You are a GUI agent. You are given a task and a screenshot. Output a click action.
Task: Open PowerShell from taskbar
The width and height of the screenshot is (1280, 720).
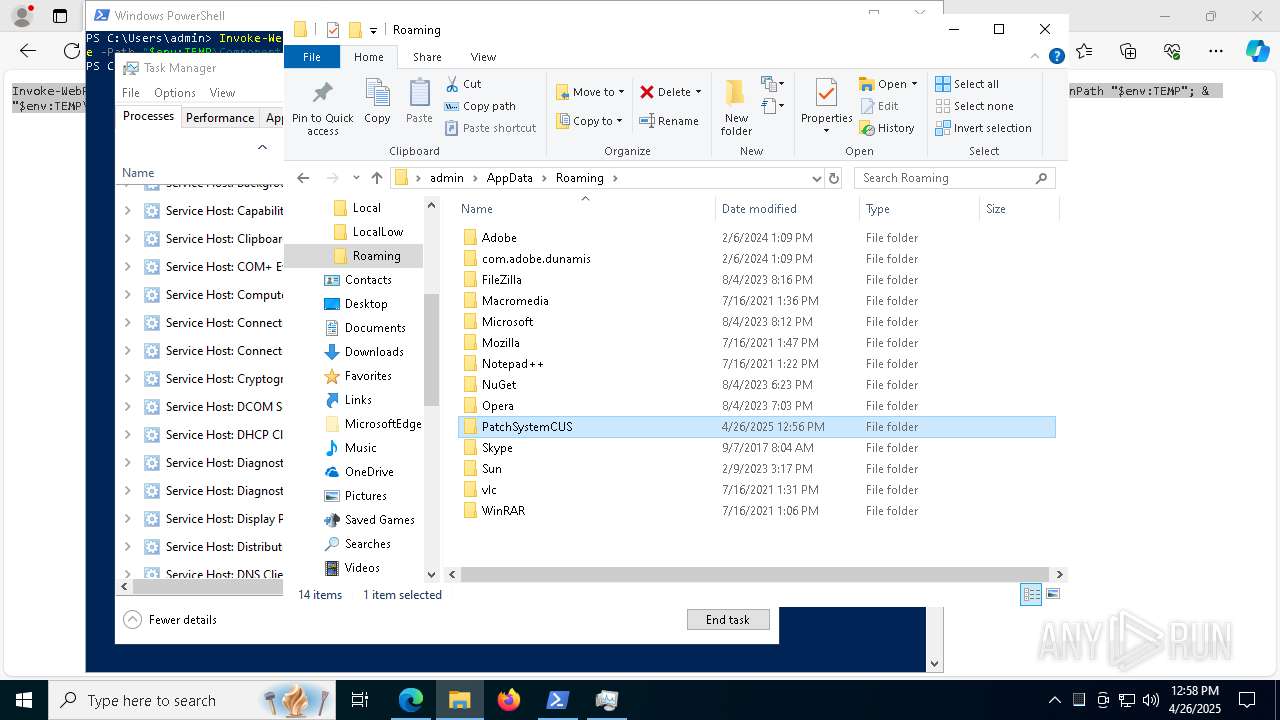tap(558, 700)
